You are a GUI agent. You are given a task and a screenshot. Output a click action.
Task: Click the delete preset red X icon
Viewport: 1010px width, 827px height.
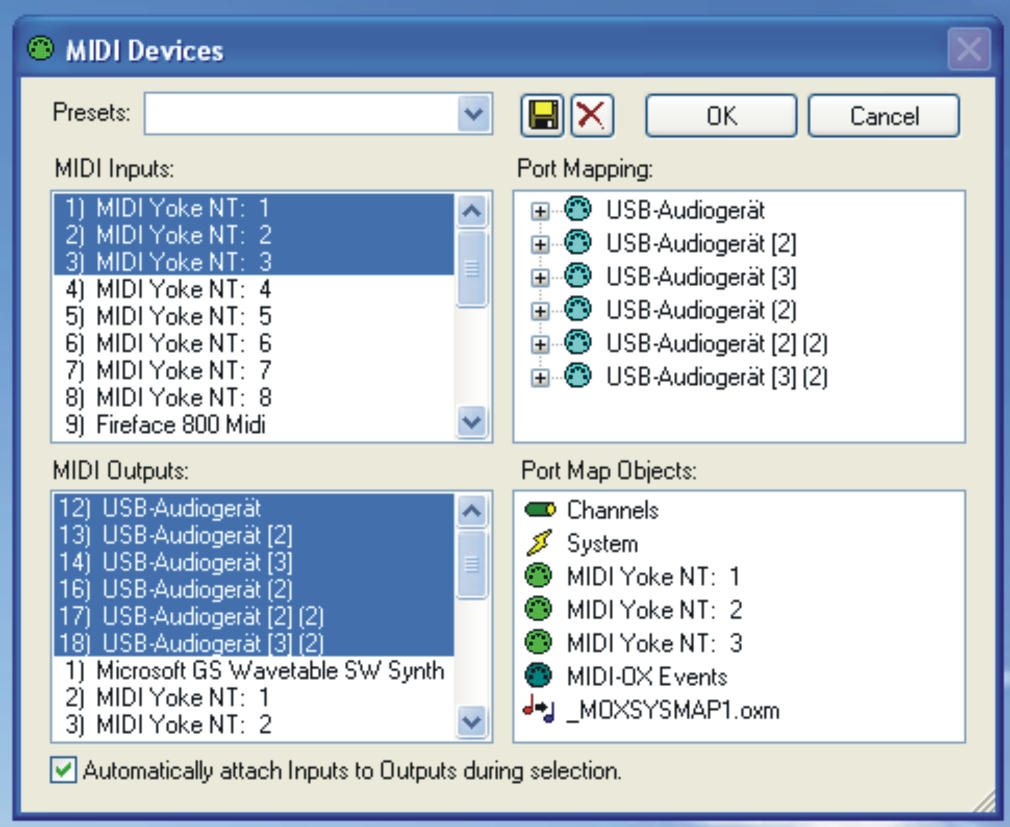tap(592, 115)
